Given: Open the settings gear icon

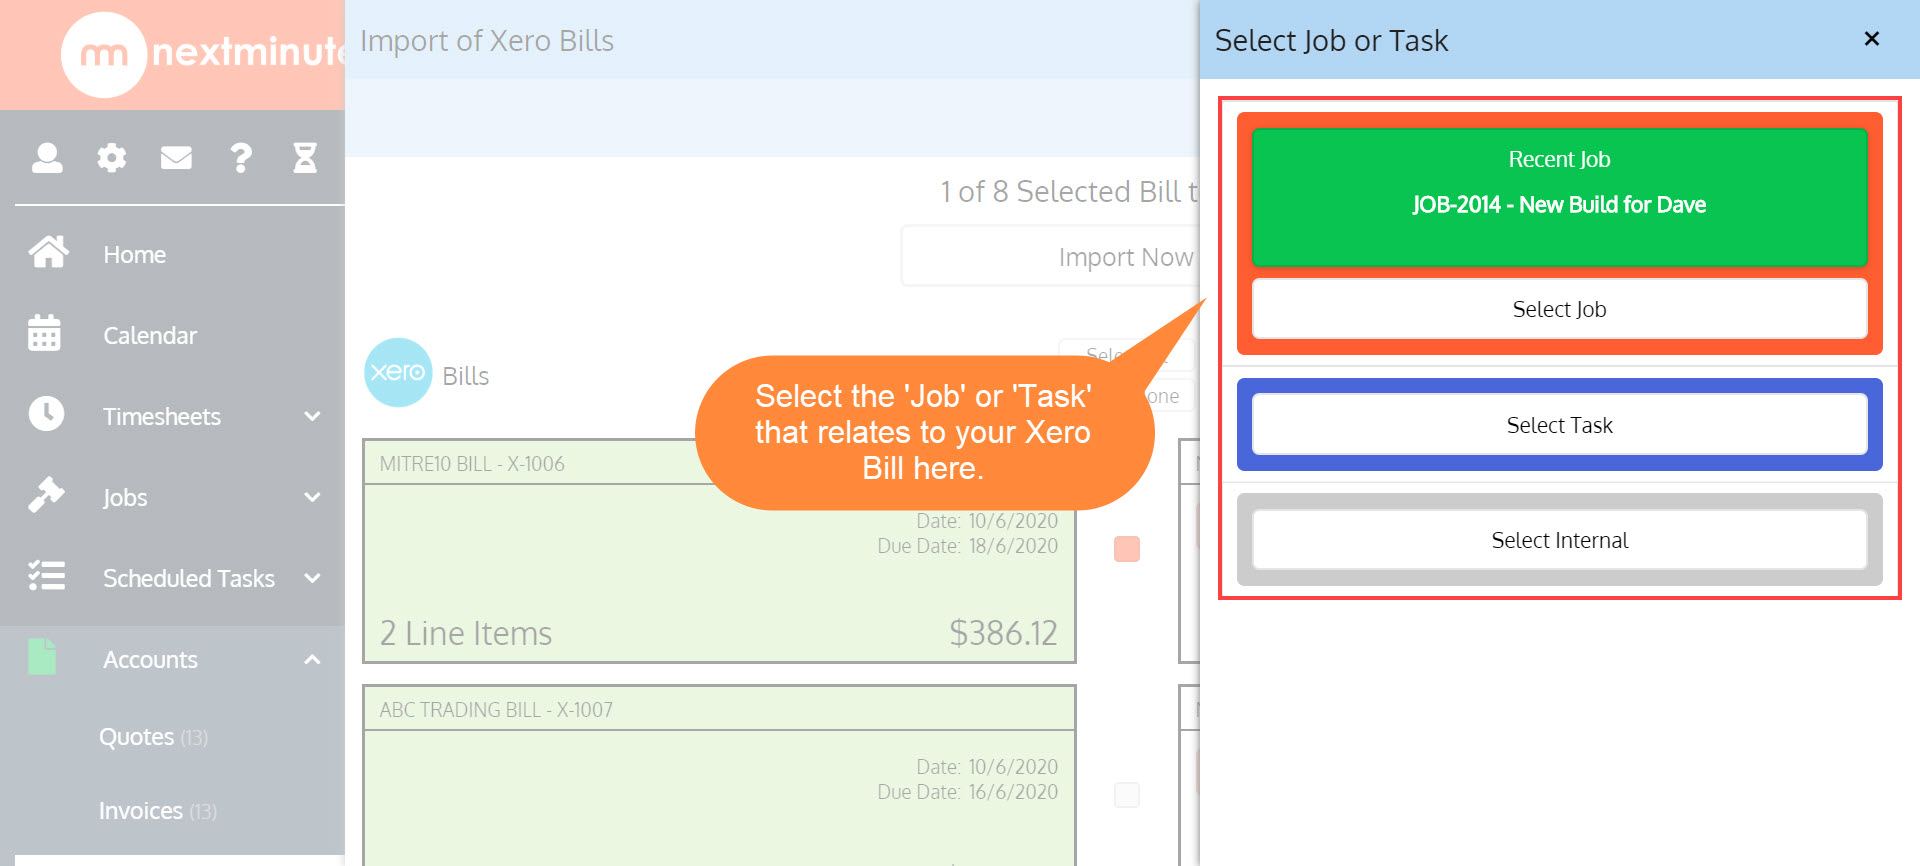Looking at the screenshot, I should pyautogui.click(x=112, y=157).
